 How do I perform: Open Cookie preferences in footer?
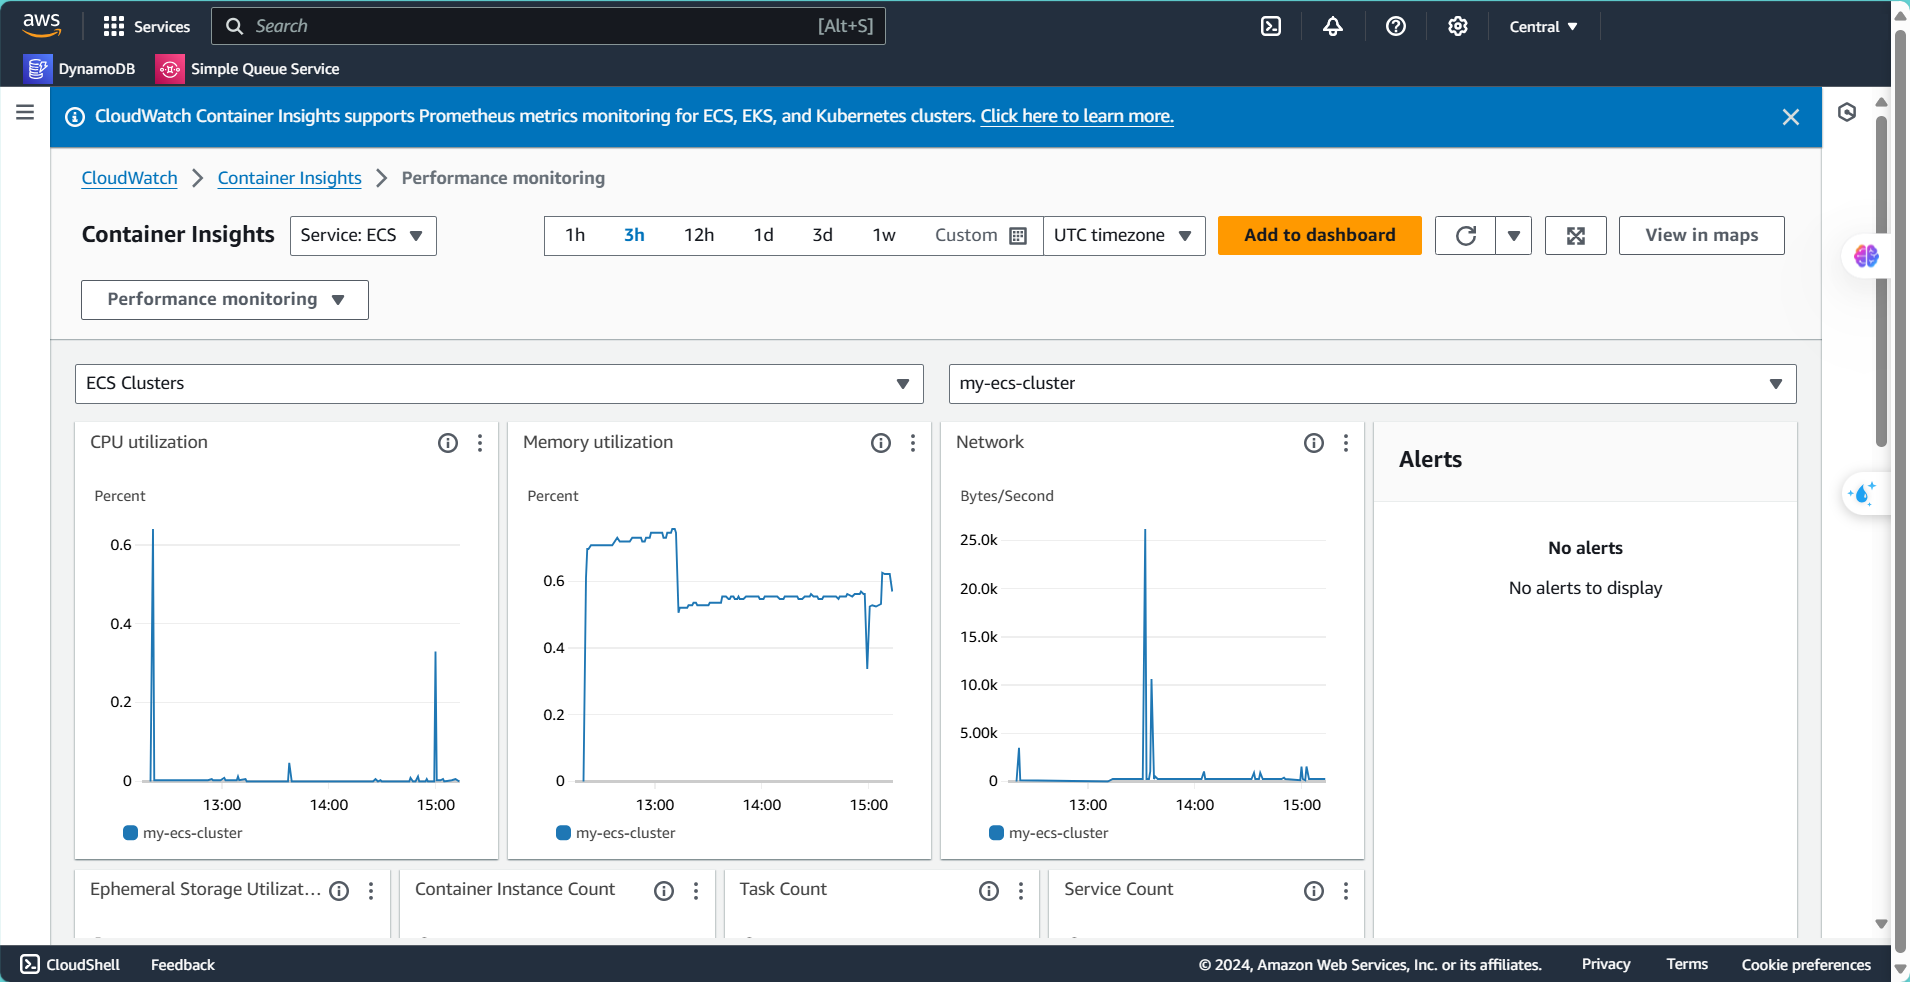tap(1806, 964)
